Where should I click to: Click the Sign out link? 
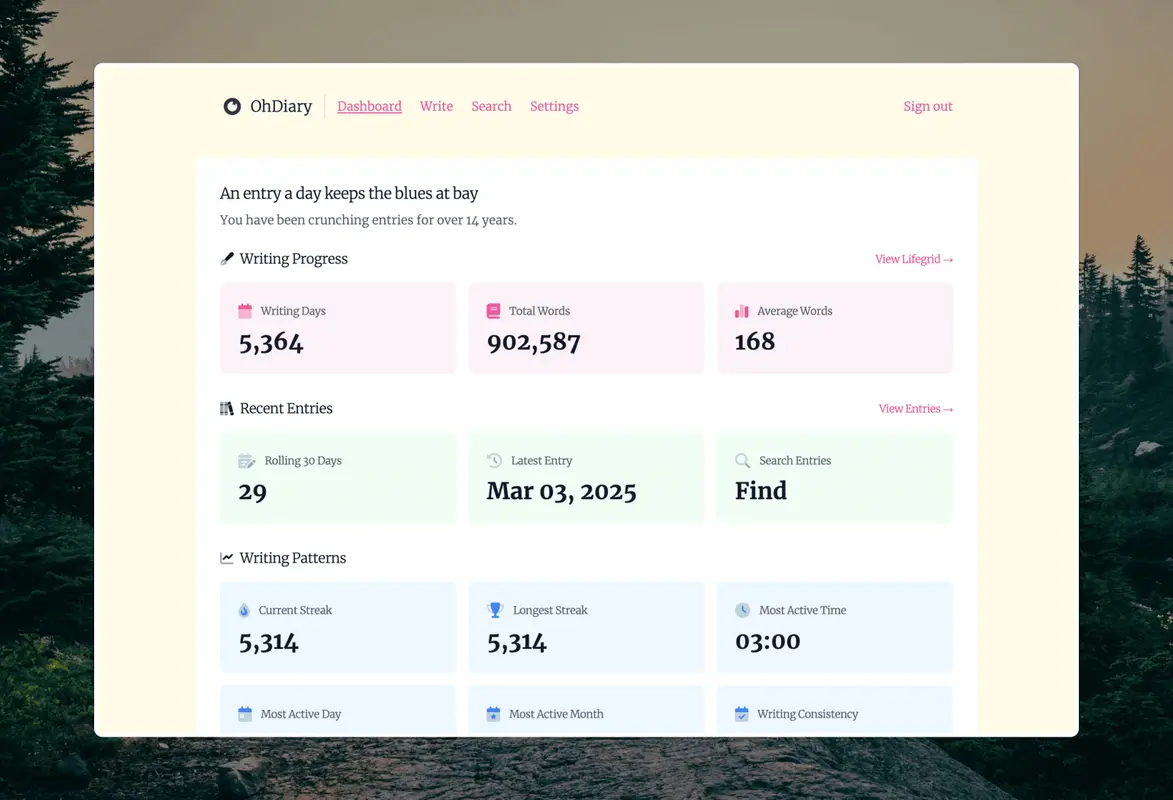927,106
